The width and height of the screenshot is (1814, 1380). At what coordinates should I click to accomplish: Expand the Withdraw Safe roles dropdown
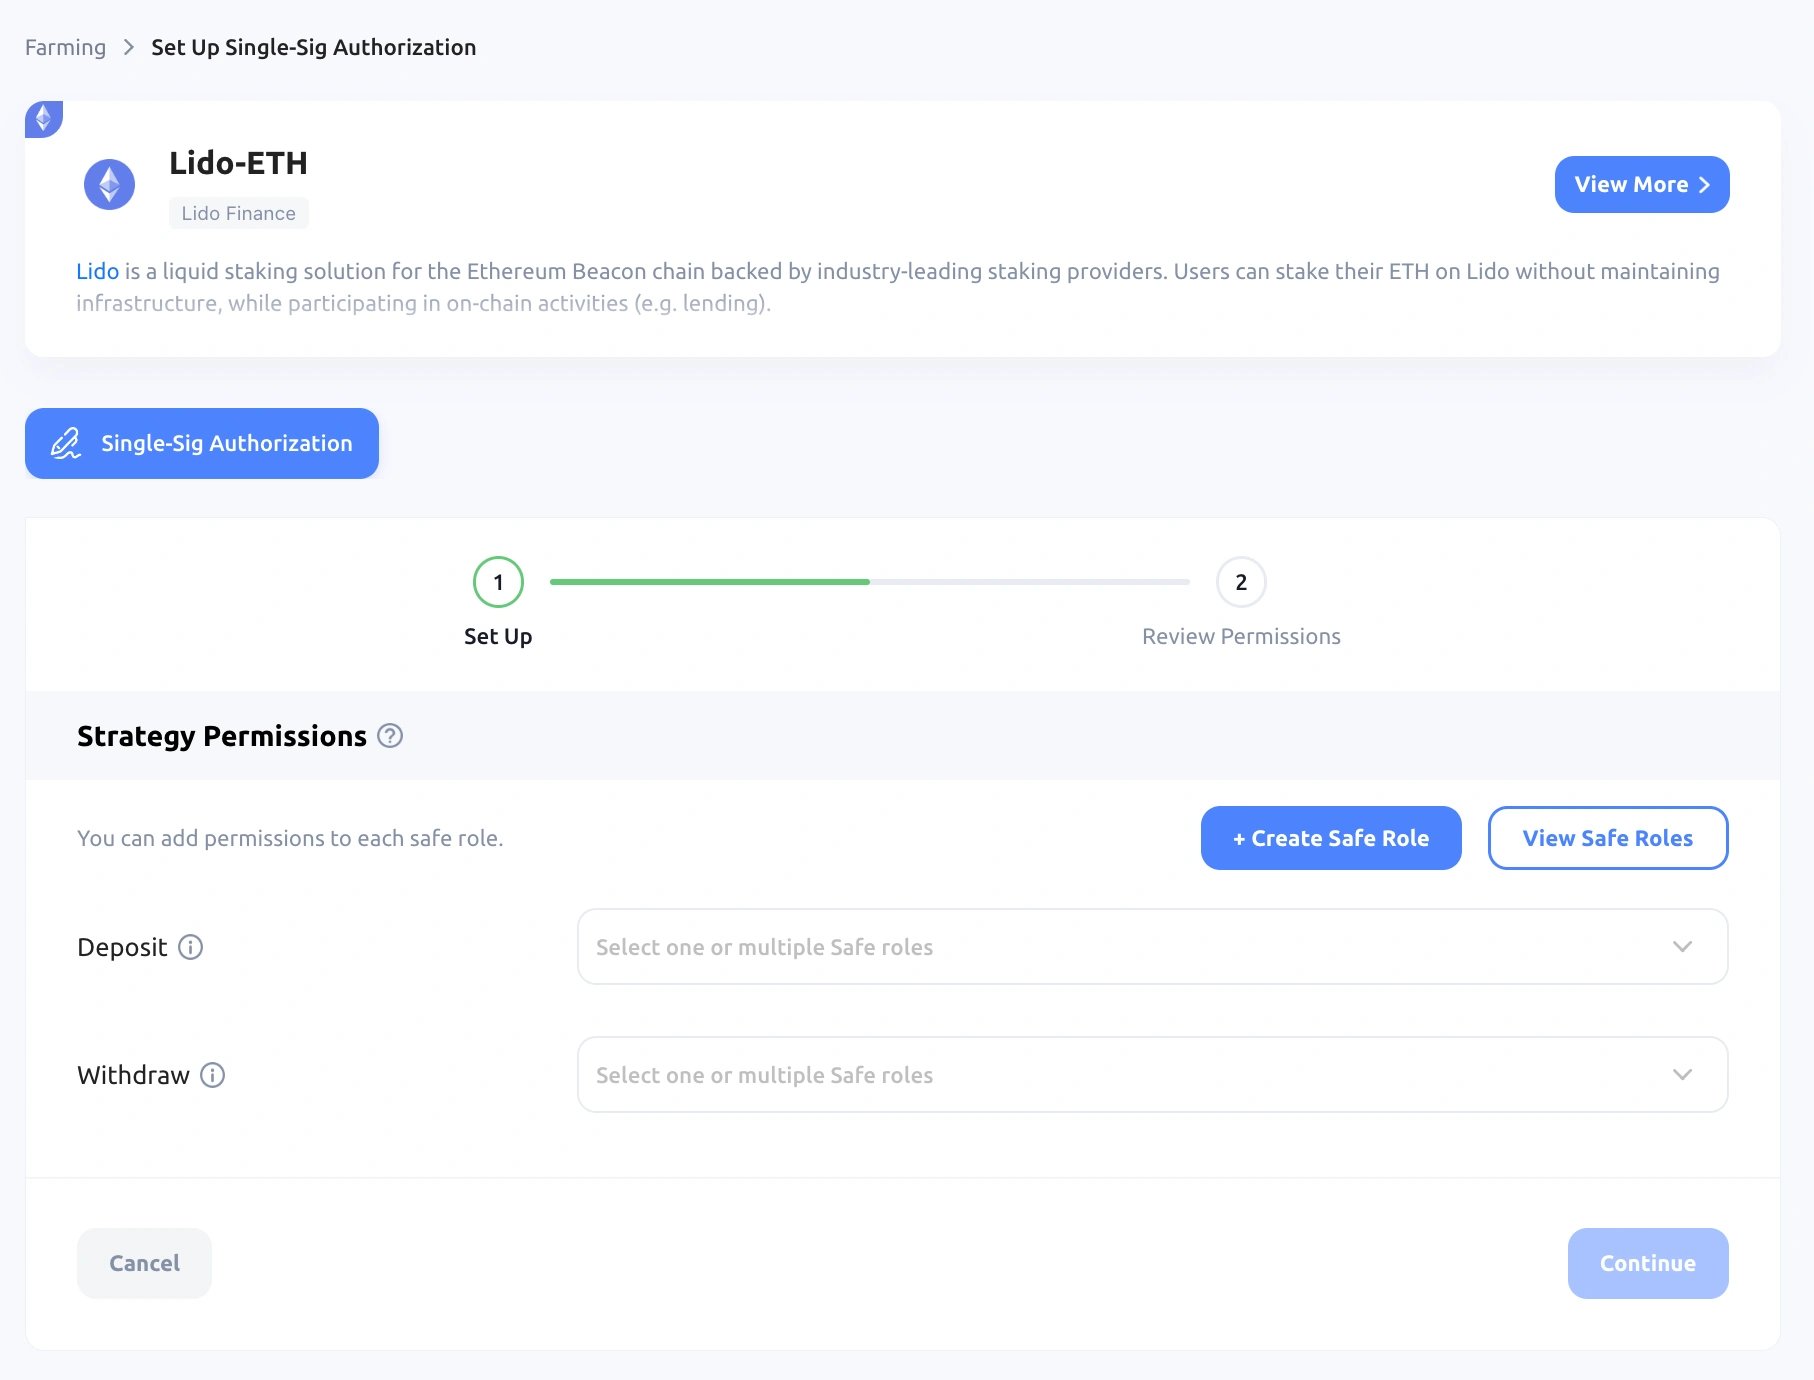(x=1152, y=1075)
